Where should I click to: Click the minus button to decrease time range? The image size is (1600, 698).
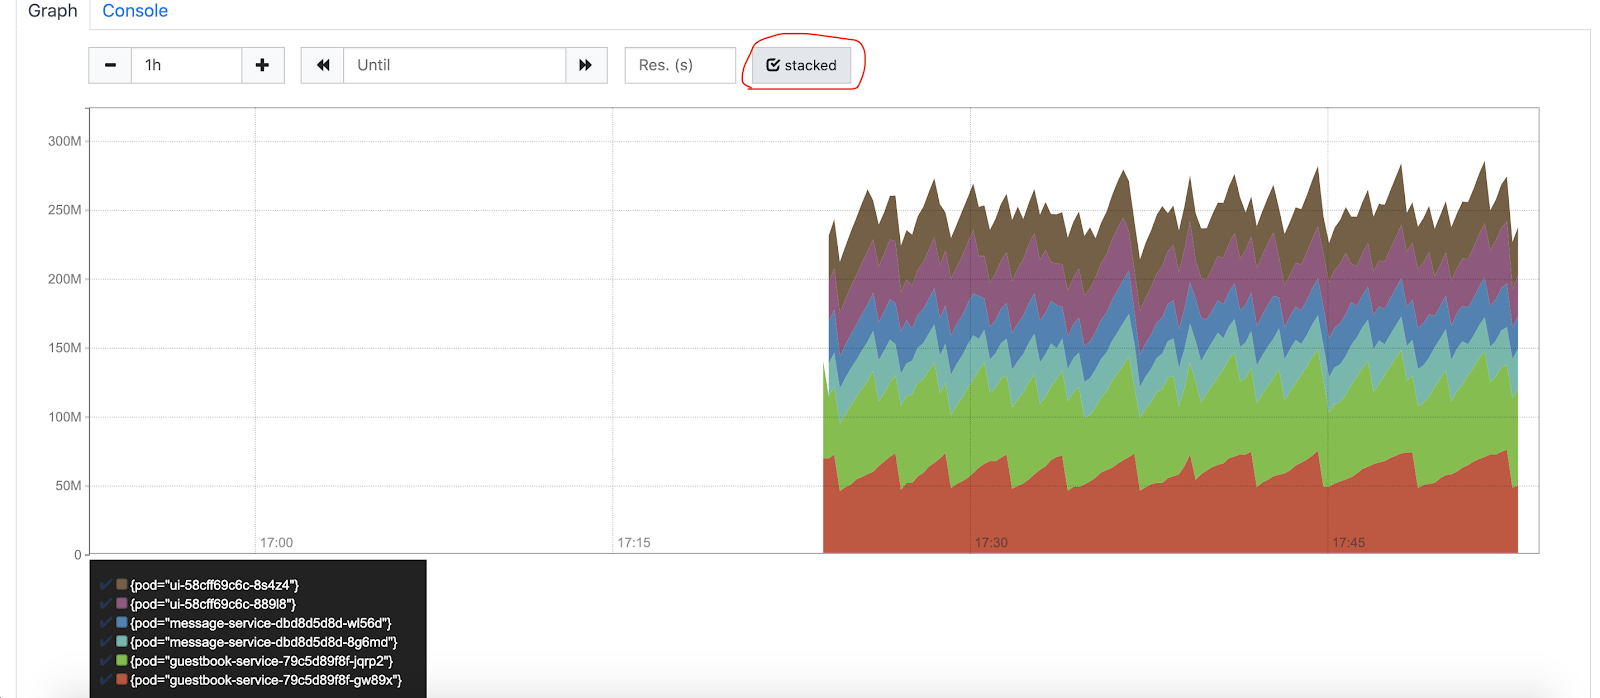tap(110, 65)
